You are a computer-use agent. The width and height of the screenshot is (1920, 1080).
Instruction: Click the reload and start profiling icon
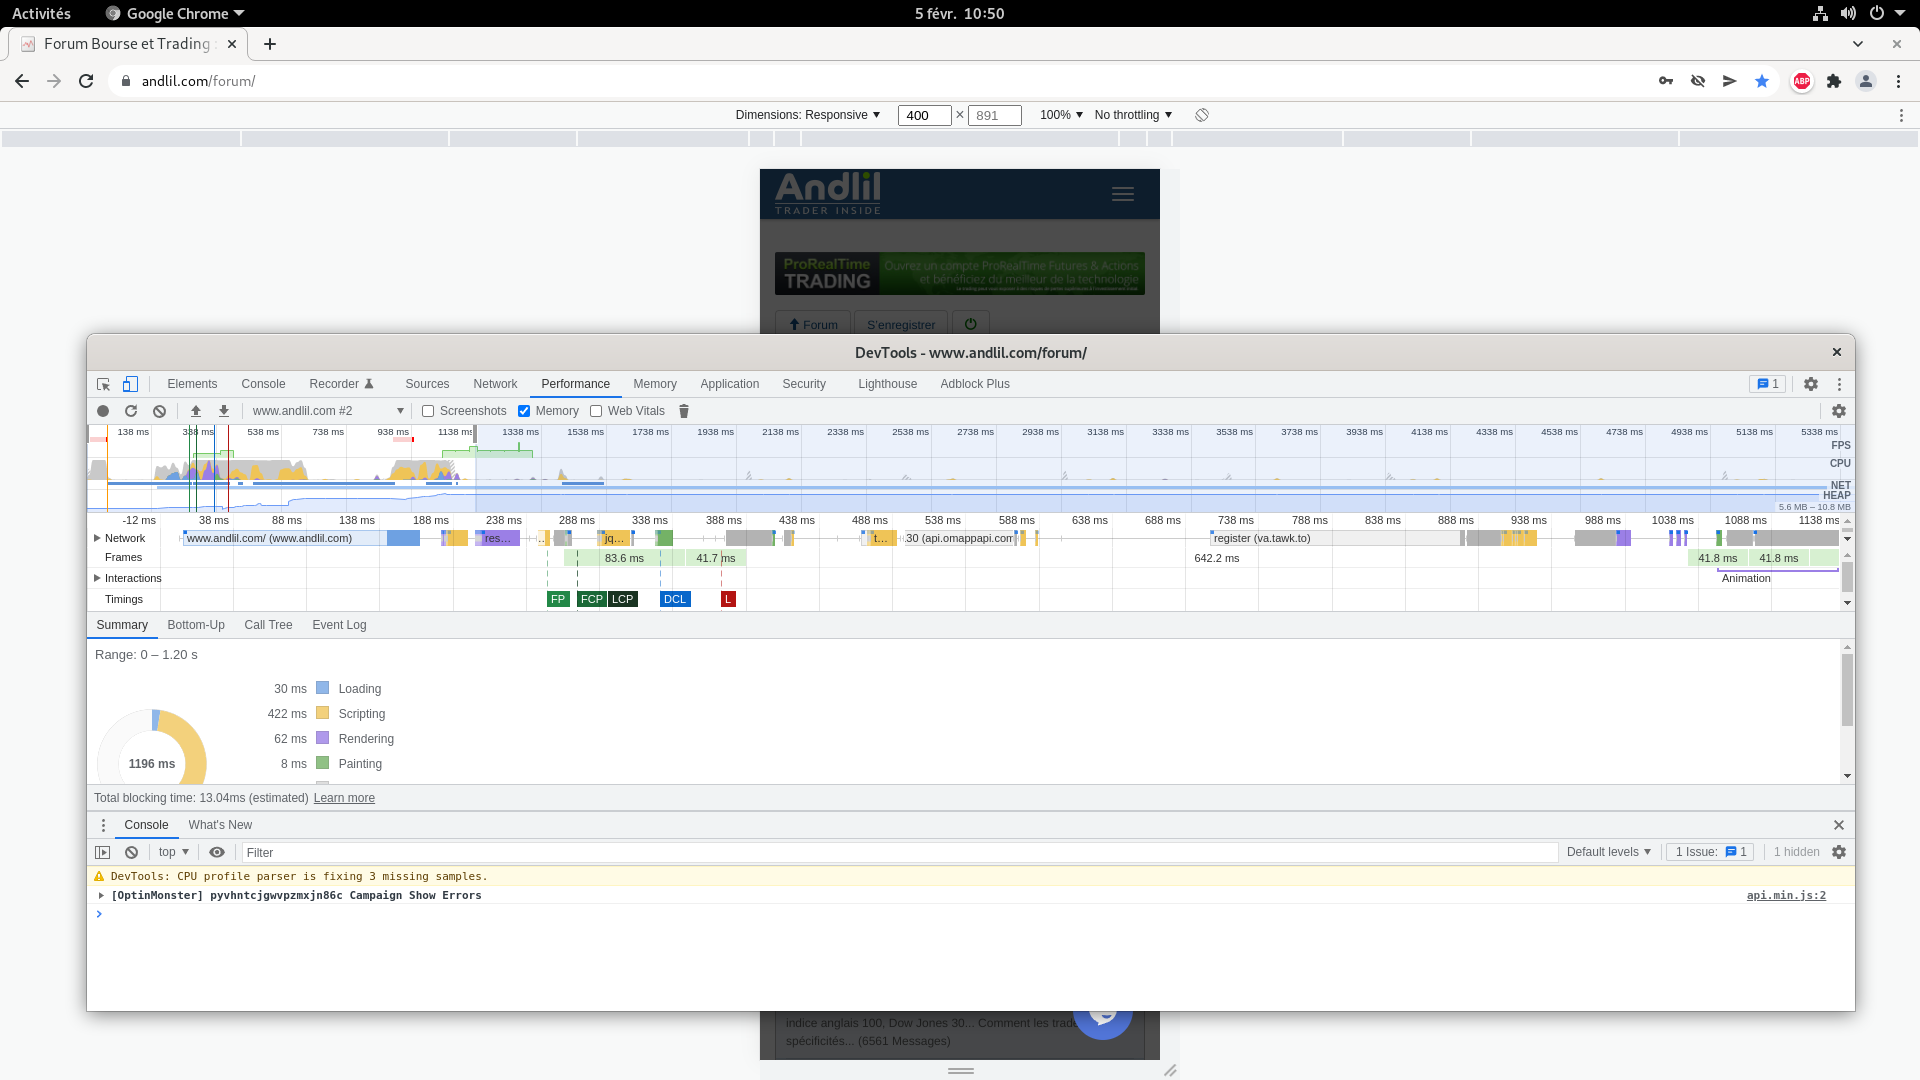click(131, 411)
